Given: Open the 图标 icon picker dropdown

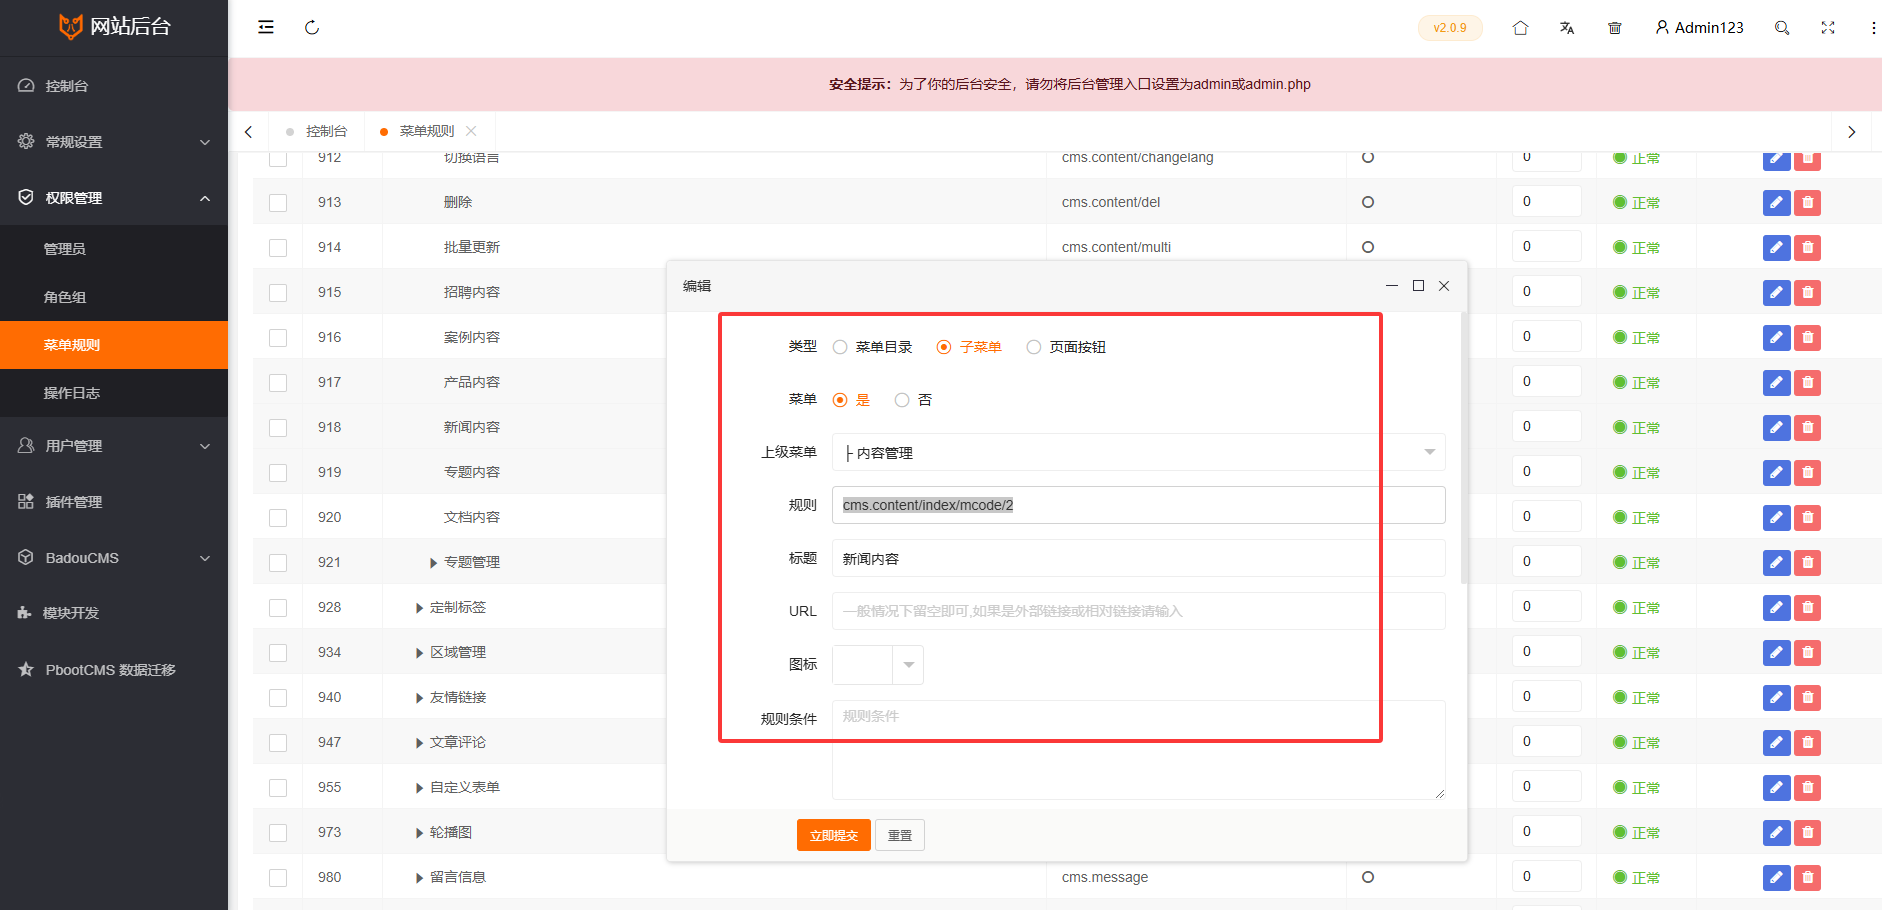Looking at the screenshot, I should click(x=878, y=665).
